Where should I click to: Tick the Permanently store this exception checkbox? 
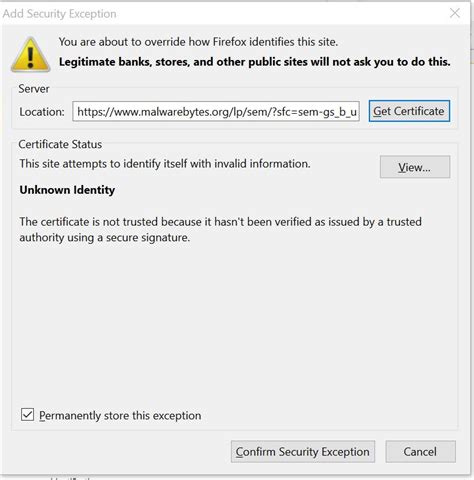27,415
